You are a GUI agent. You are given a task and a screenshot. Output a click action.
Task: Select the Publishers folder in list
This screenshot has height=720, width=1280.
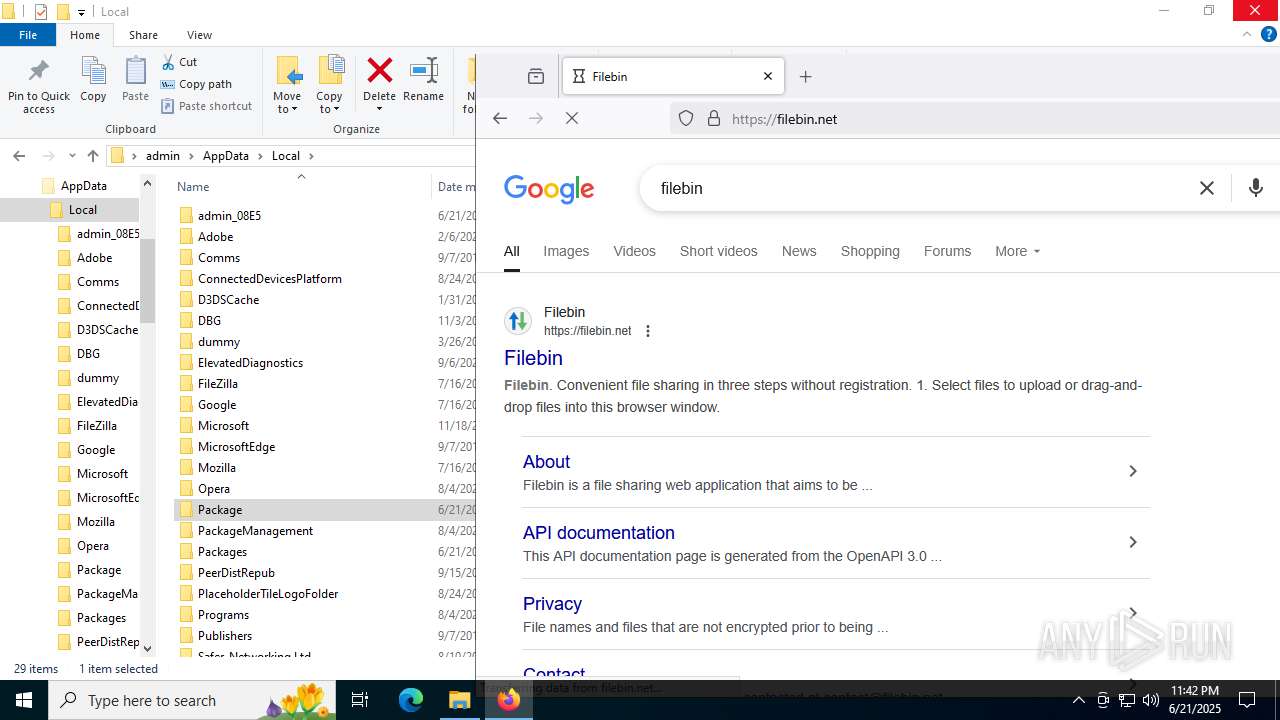click(x=225, y=636)
